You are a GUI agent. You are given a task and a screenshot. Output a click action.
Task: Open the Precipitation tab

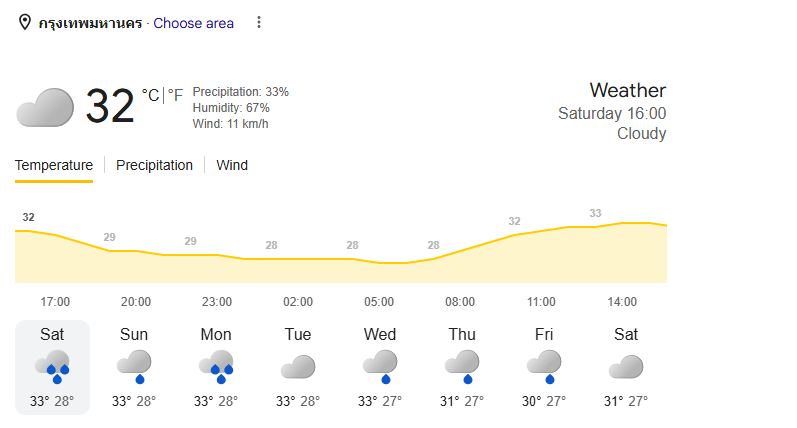(x=155, y=165)
